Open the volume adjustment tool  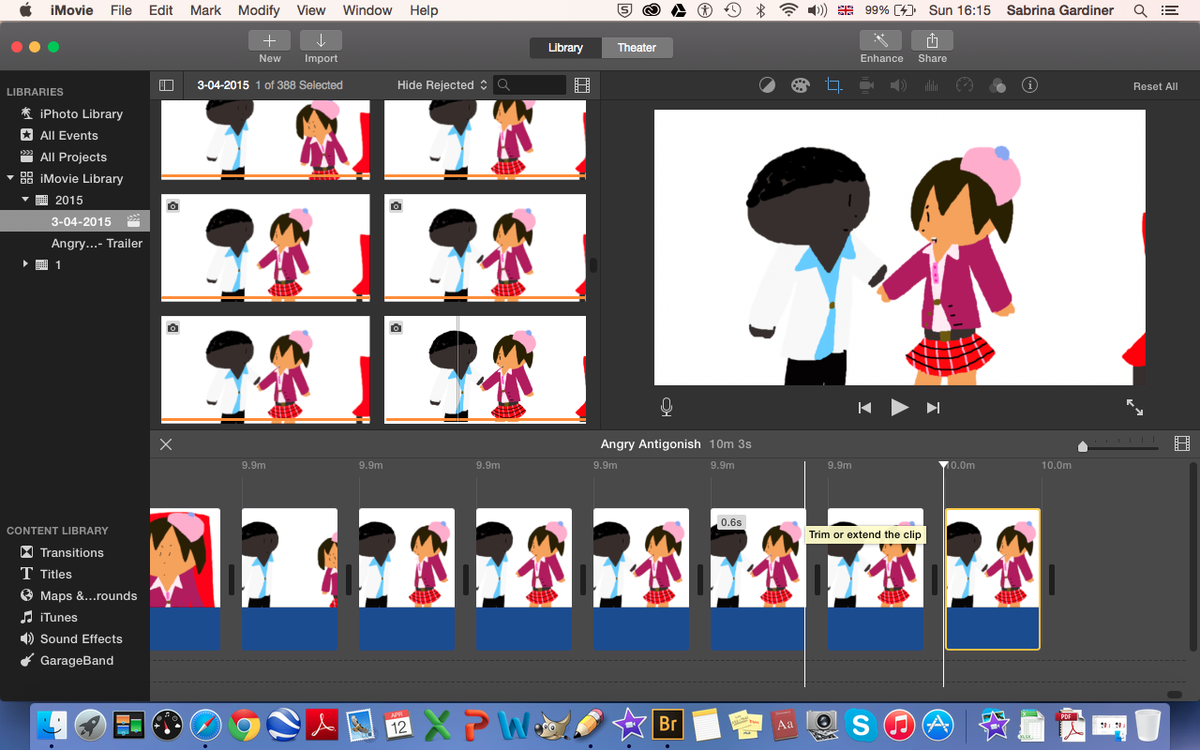(x=898, y=86)
